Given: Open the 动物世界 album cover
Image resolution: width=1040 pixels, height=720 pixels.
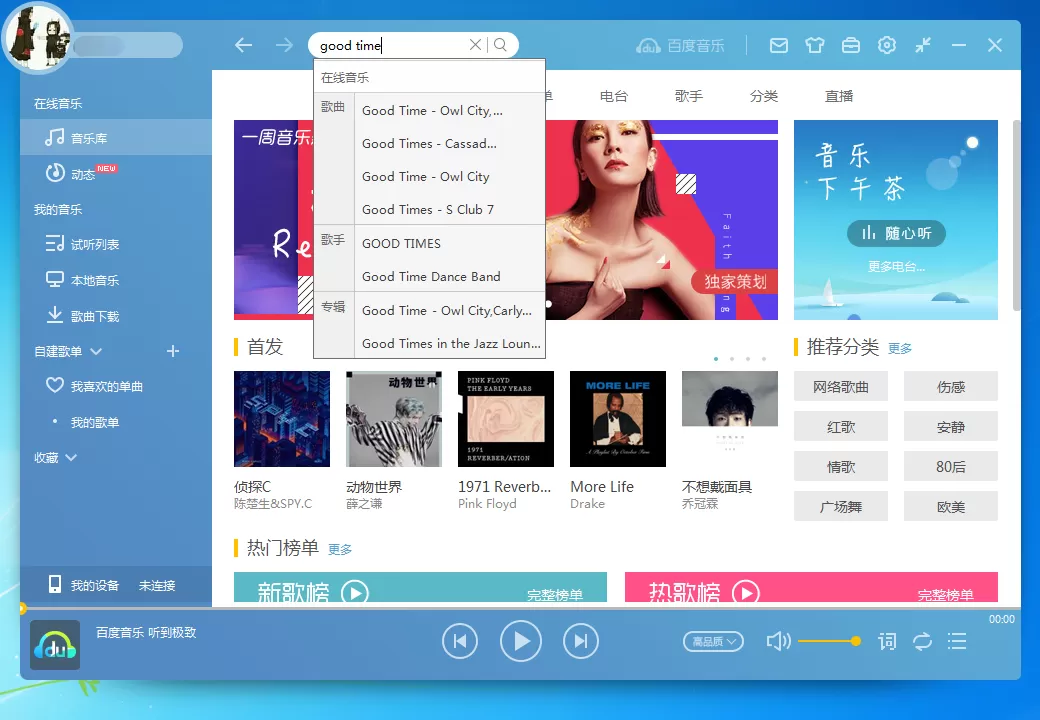Looking at the screenshot, I should pos(393,419).
